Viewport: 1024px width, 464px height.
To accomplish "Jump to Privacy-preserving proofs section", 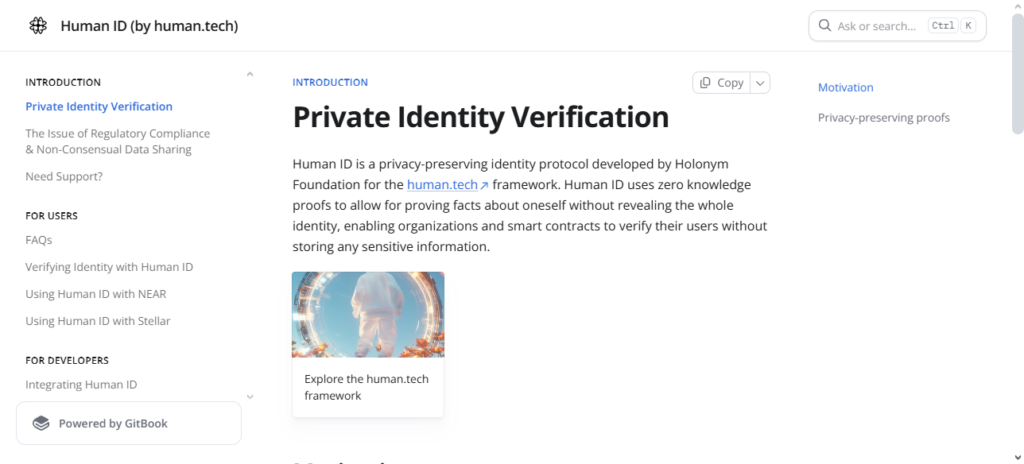I will pyautogui.click(x=883, y=118).
